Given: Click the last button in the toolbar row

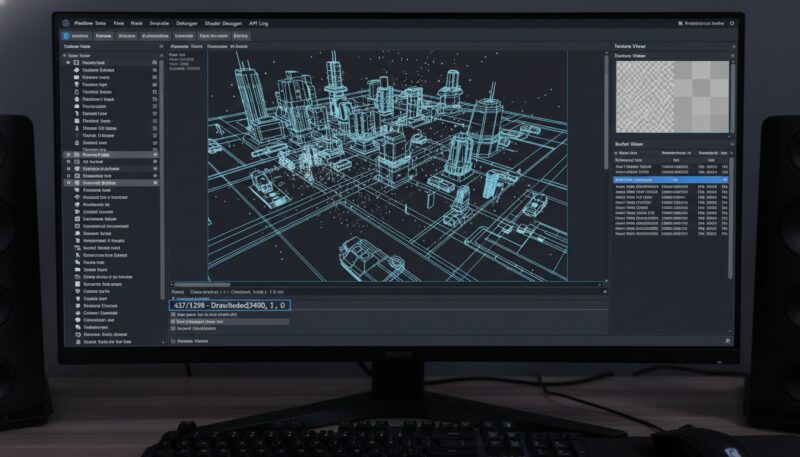Looking at the screenshot, I should 241,35.
